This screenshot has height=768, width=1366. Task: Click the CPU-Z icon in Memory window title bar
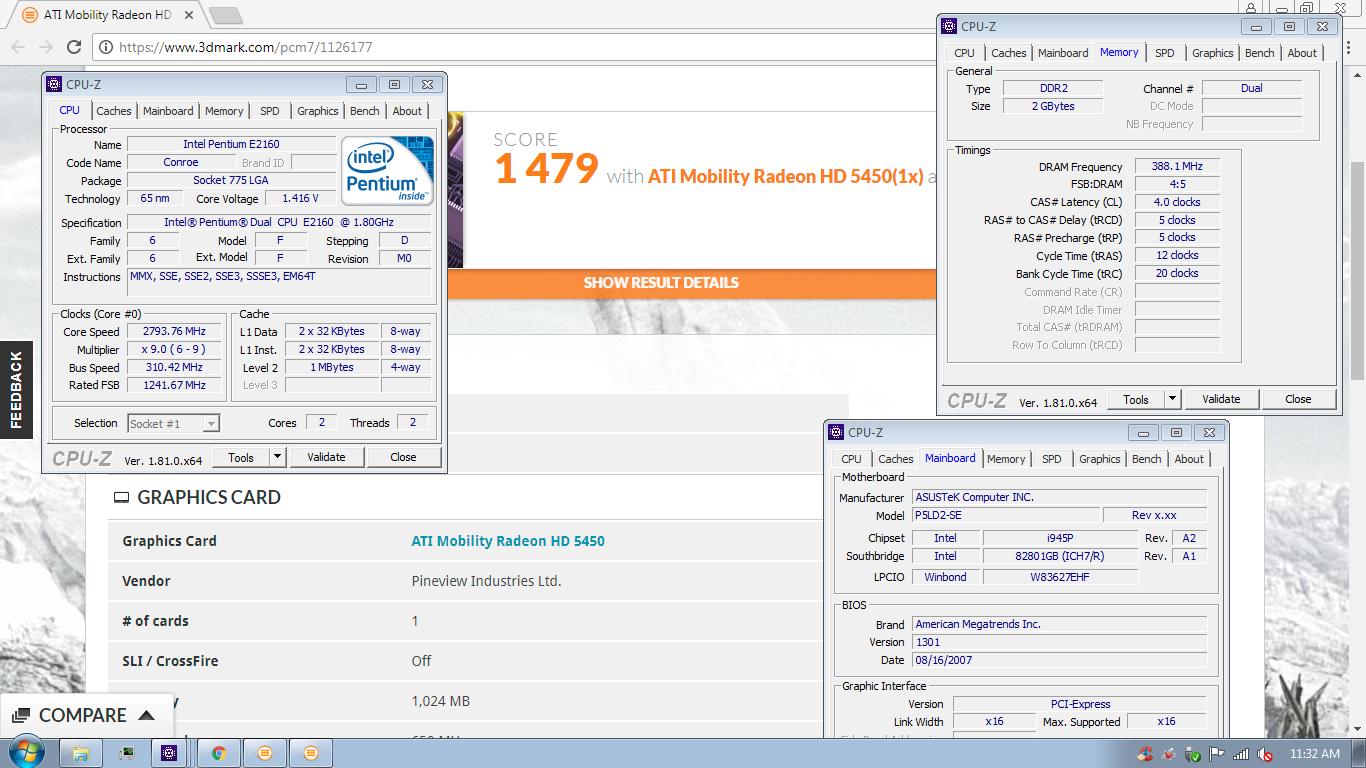949,27
